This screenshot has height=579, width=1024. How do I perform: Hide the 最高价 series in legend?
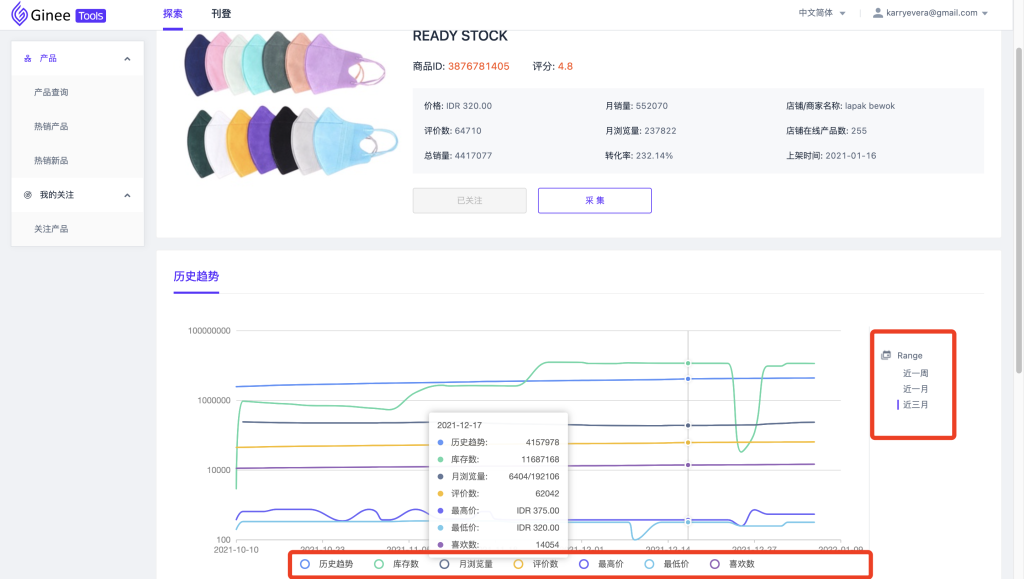(x=584, y=564)
